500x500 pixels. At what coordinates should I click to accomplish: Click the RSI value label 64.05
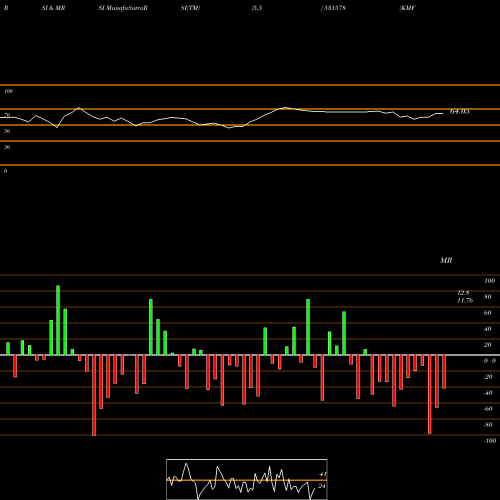tap(460, 112)
